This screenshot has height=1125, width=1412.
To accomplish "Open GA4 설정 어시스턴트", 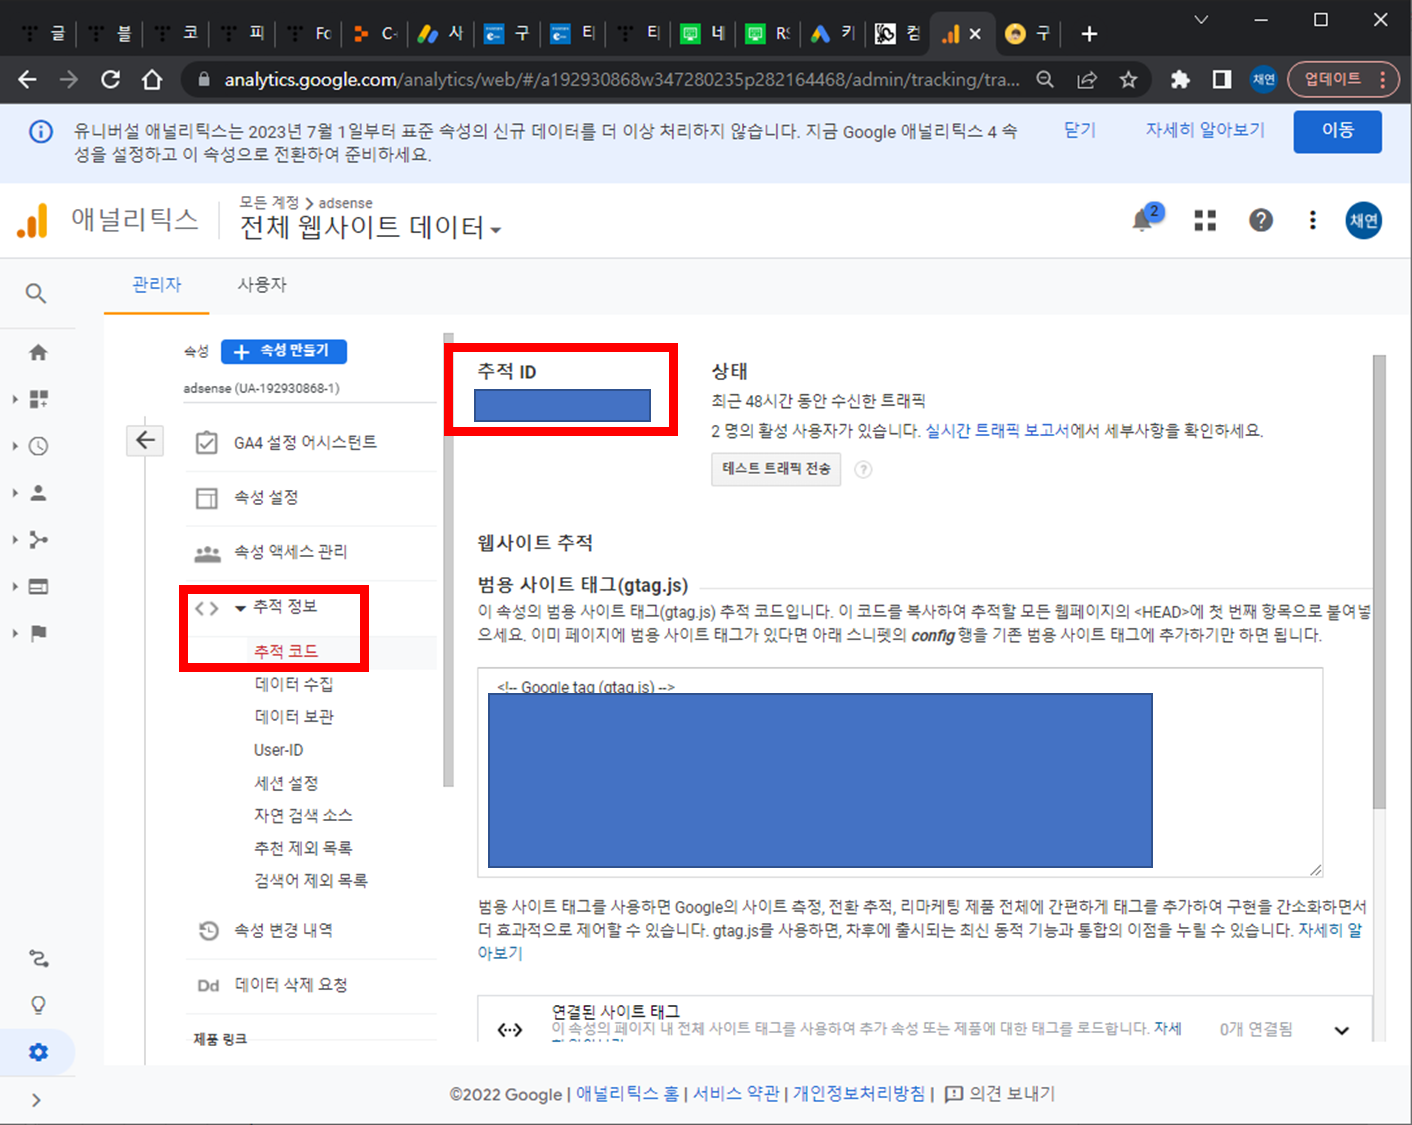I will coord(305,443).
